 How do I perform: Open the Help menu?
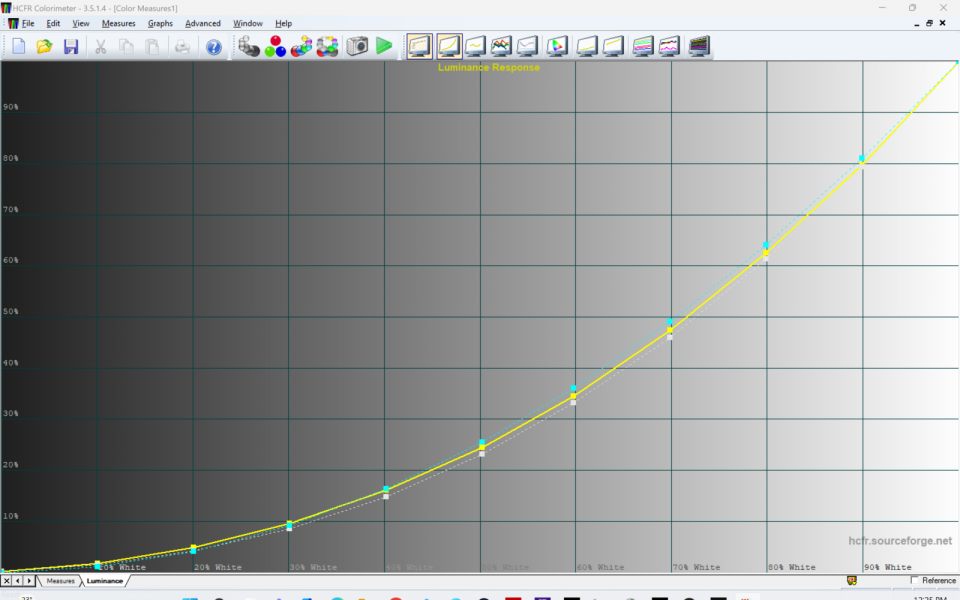(283, 23)
